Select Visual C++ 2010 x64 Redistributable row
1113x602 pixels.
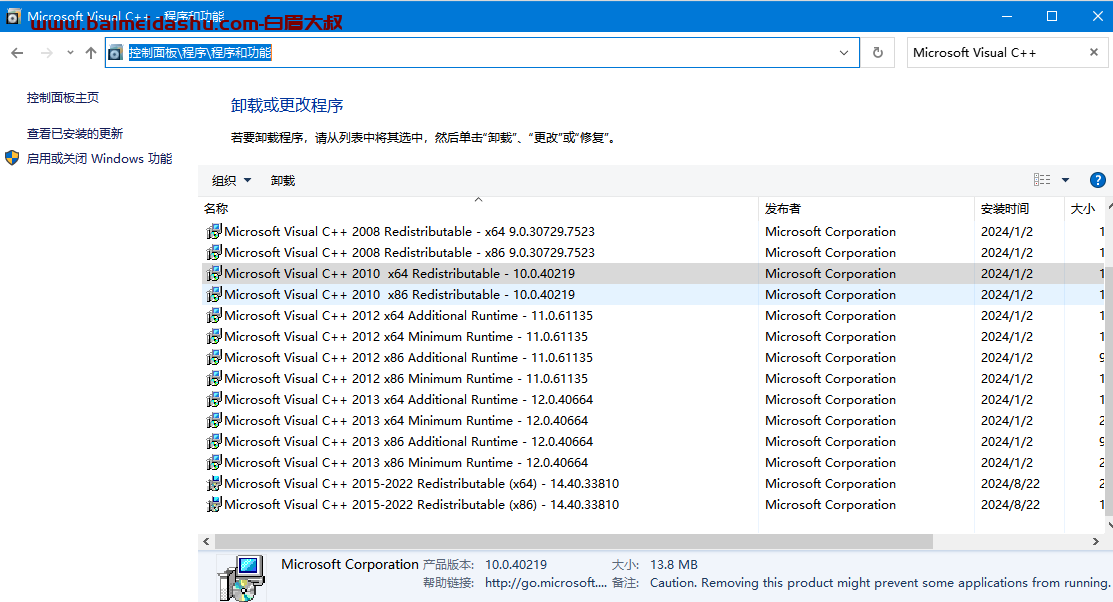[x=653, y=273]
